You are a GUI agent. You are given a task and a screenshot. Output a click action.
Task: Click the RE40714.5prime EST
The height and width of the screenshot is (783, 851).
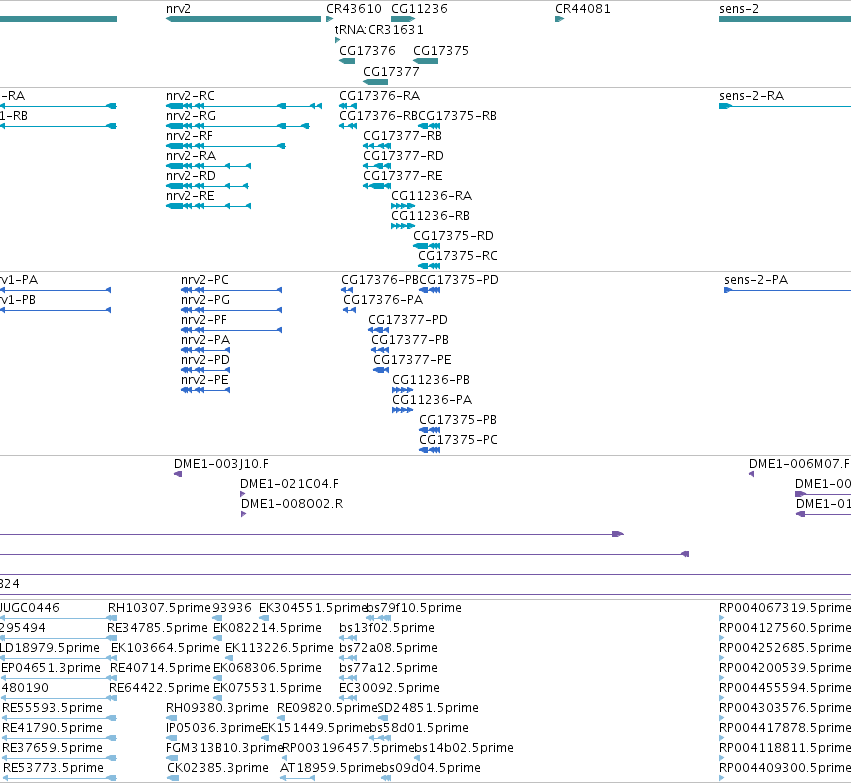coord(160,669)
